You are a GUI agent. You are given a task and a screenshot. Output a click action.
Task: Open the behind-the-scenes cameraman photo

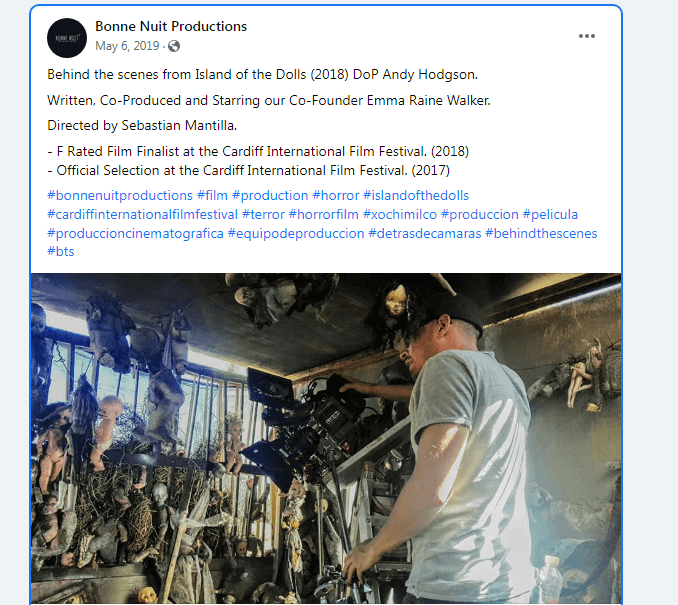click(x=326, y=439)
